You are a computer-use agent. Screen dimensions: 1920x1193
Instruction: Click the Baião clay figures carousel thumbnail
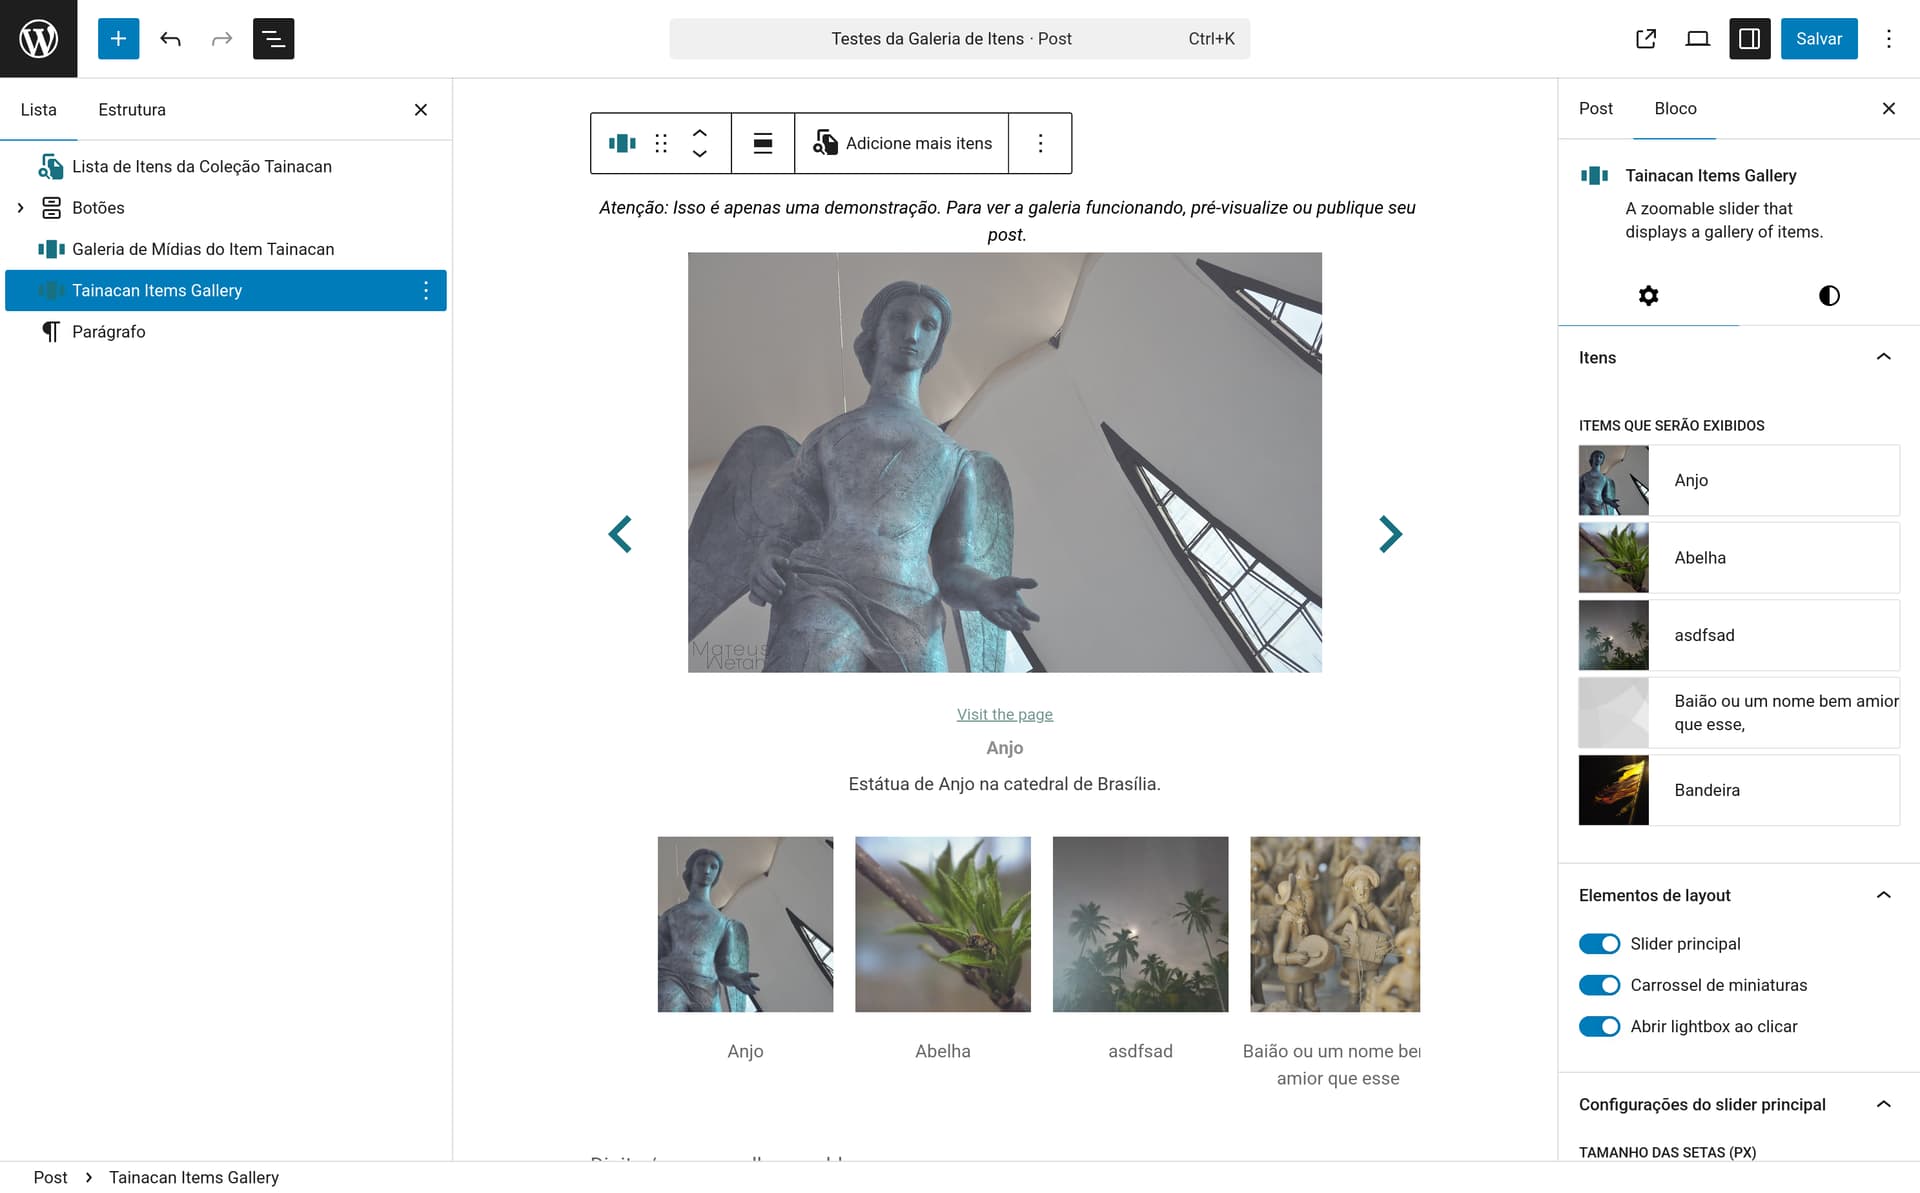click(x=1335, y=924)
